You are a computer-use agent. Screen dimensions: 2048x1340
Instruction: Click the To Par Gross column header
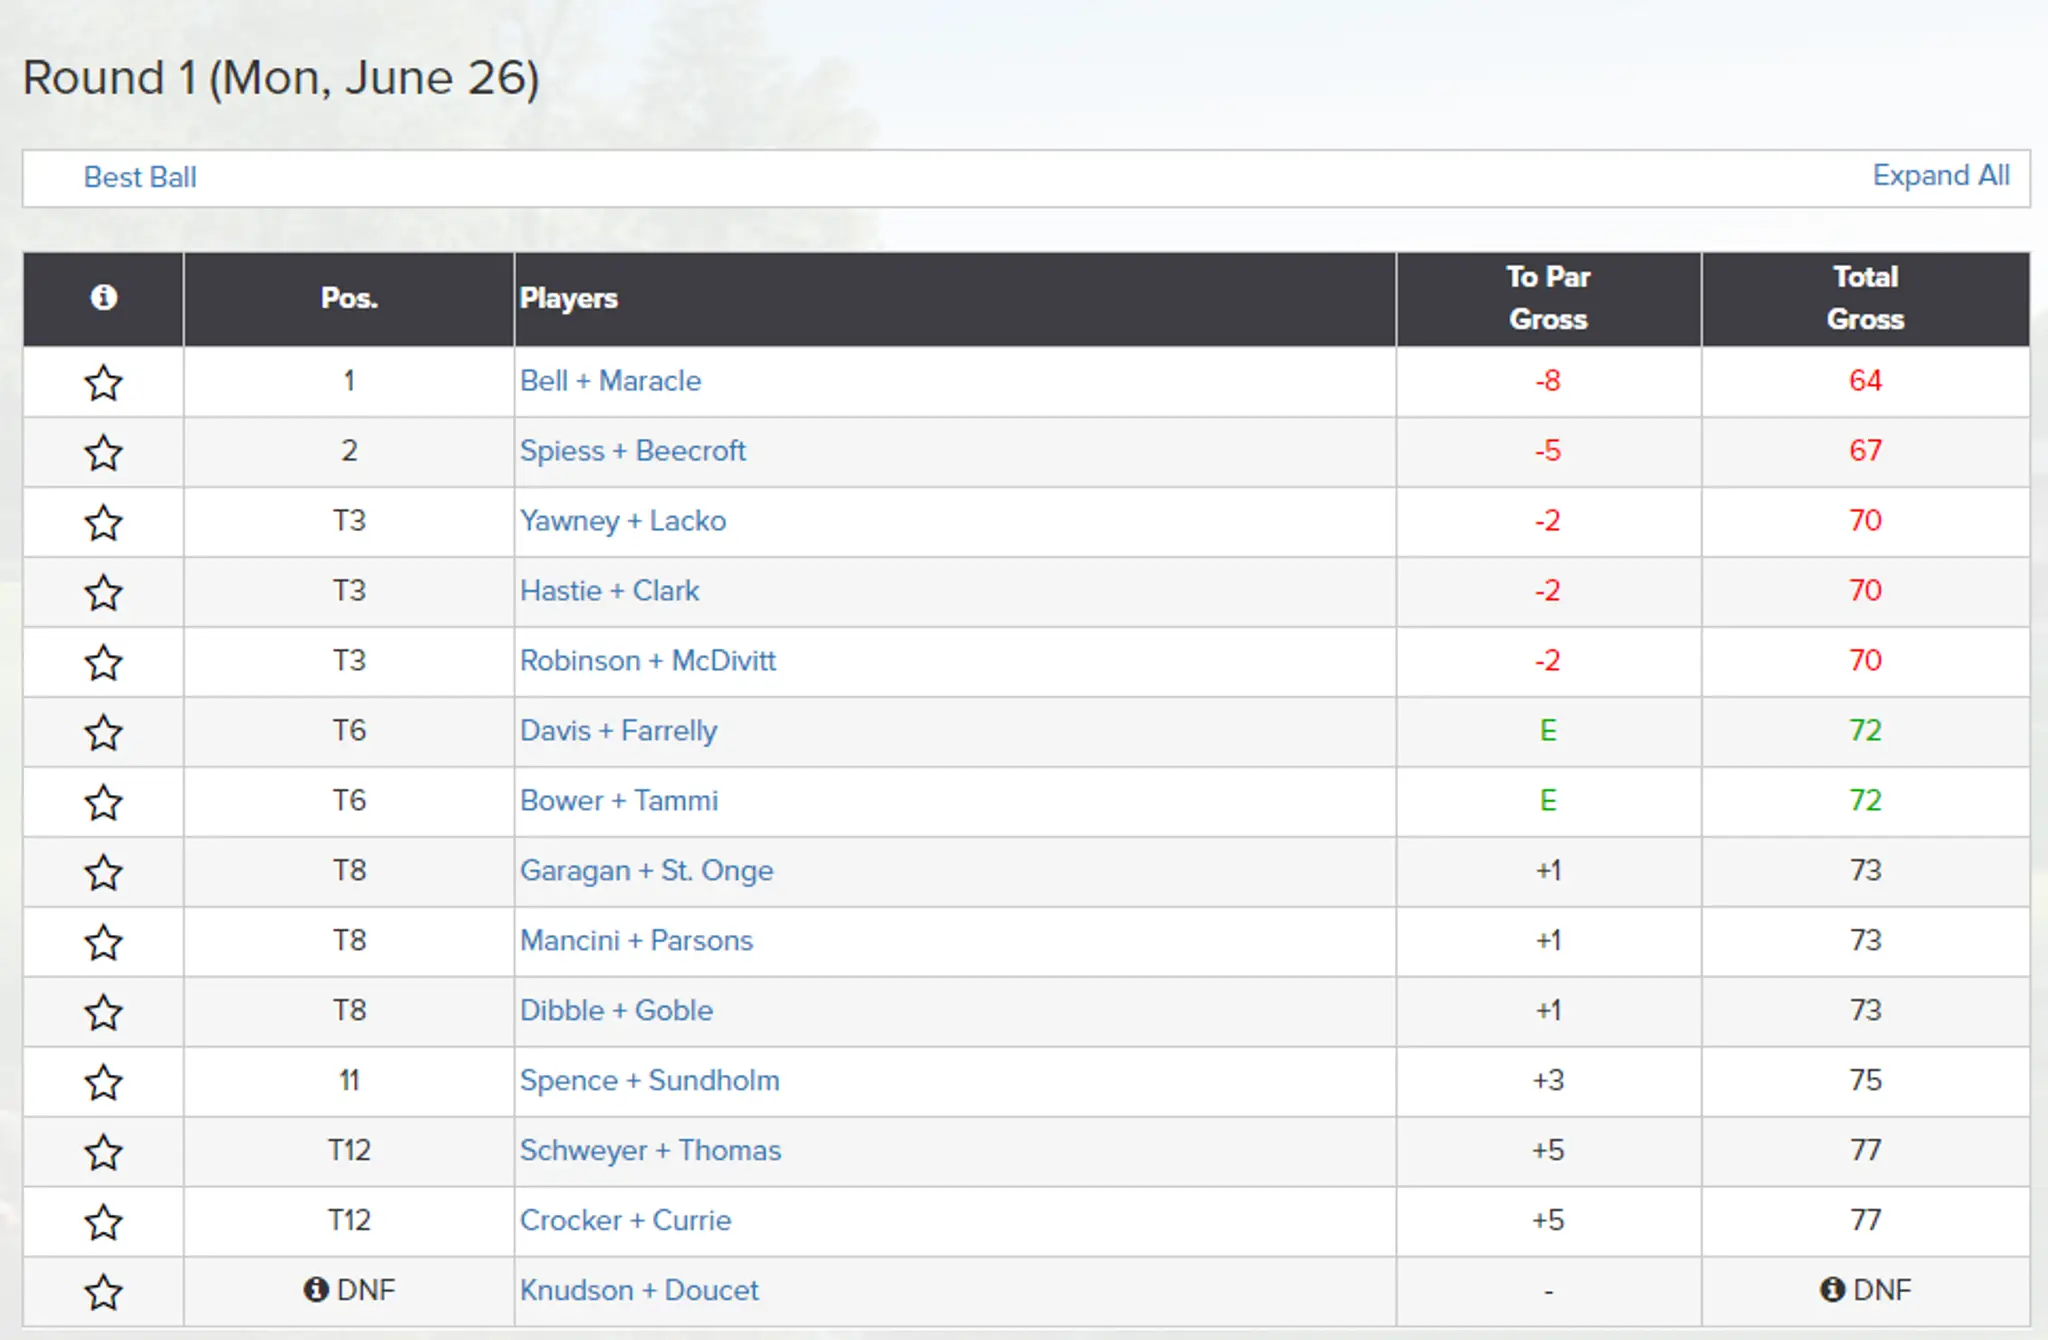[1547, 298]
